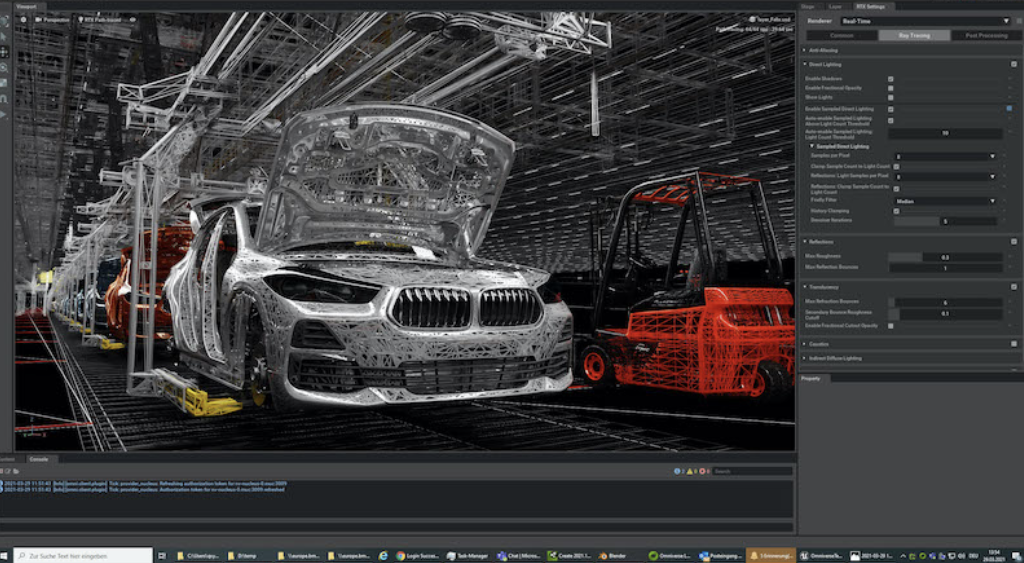Screen dimensions: 1024x563
Task: Enable the Show Lights checkbox
Action: (891, 97)
